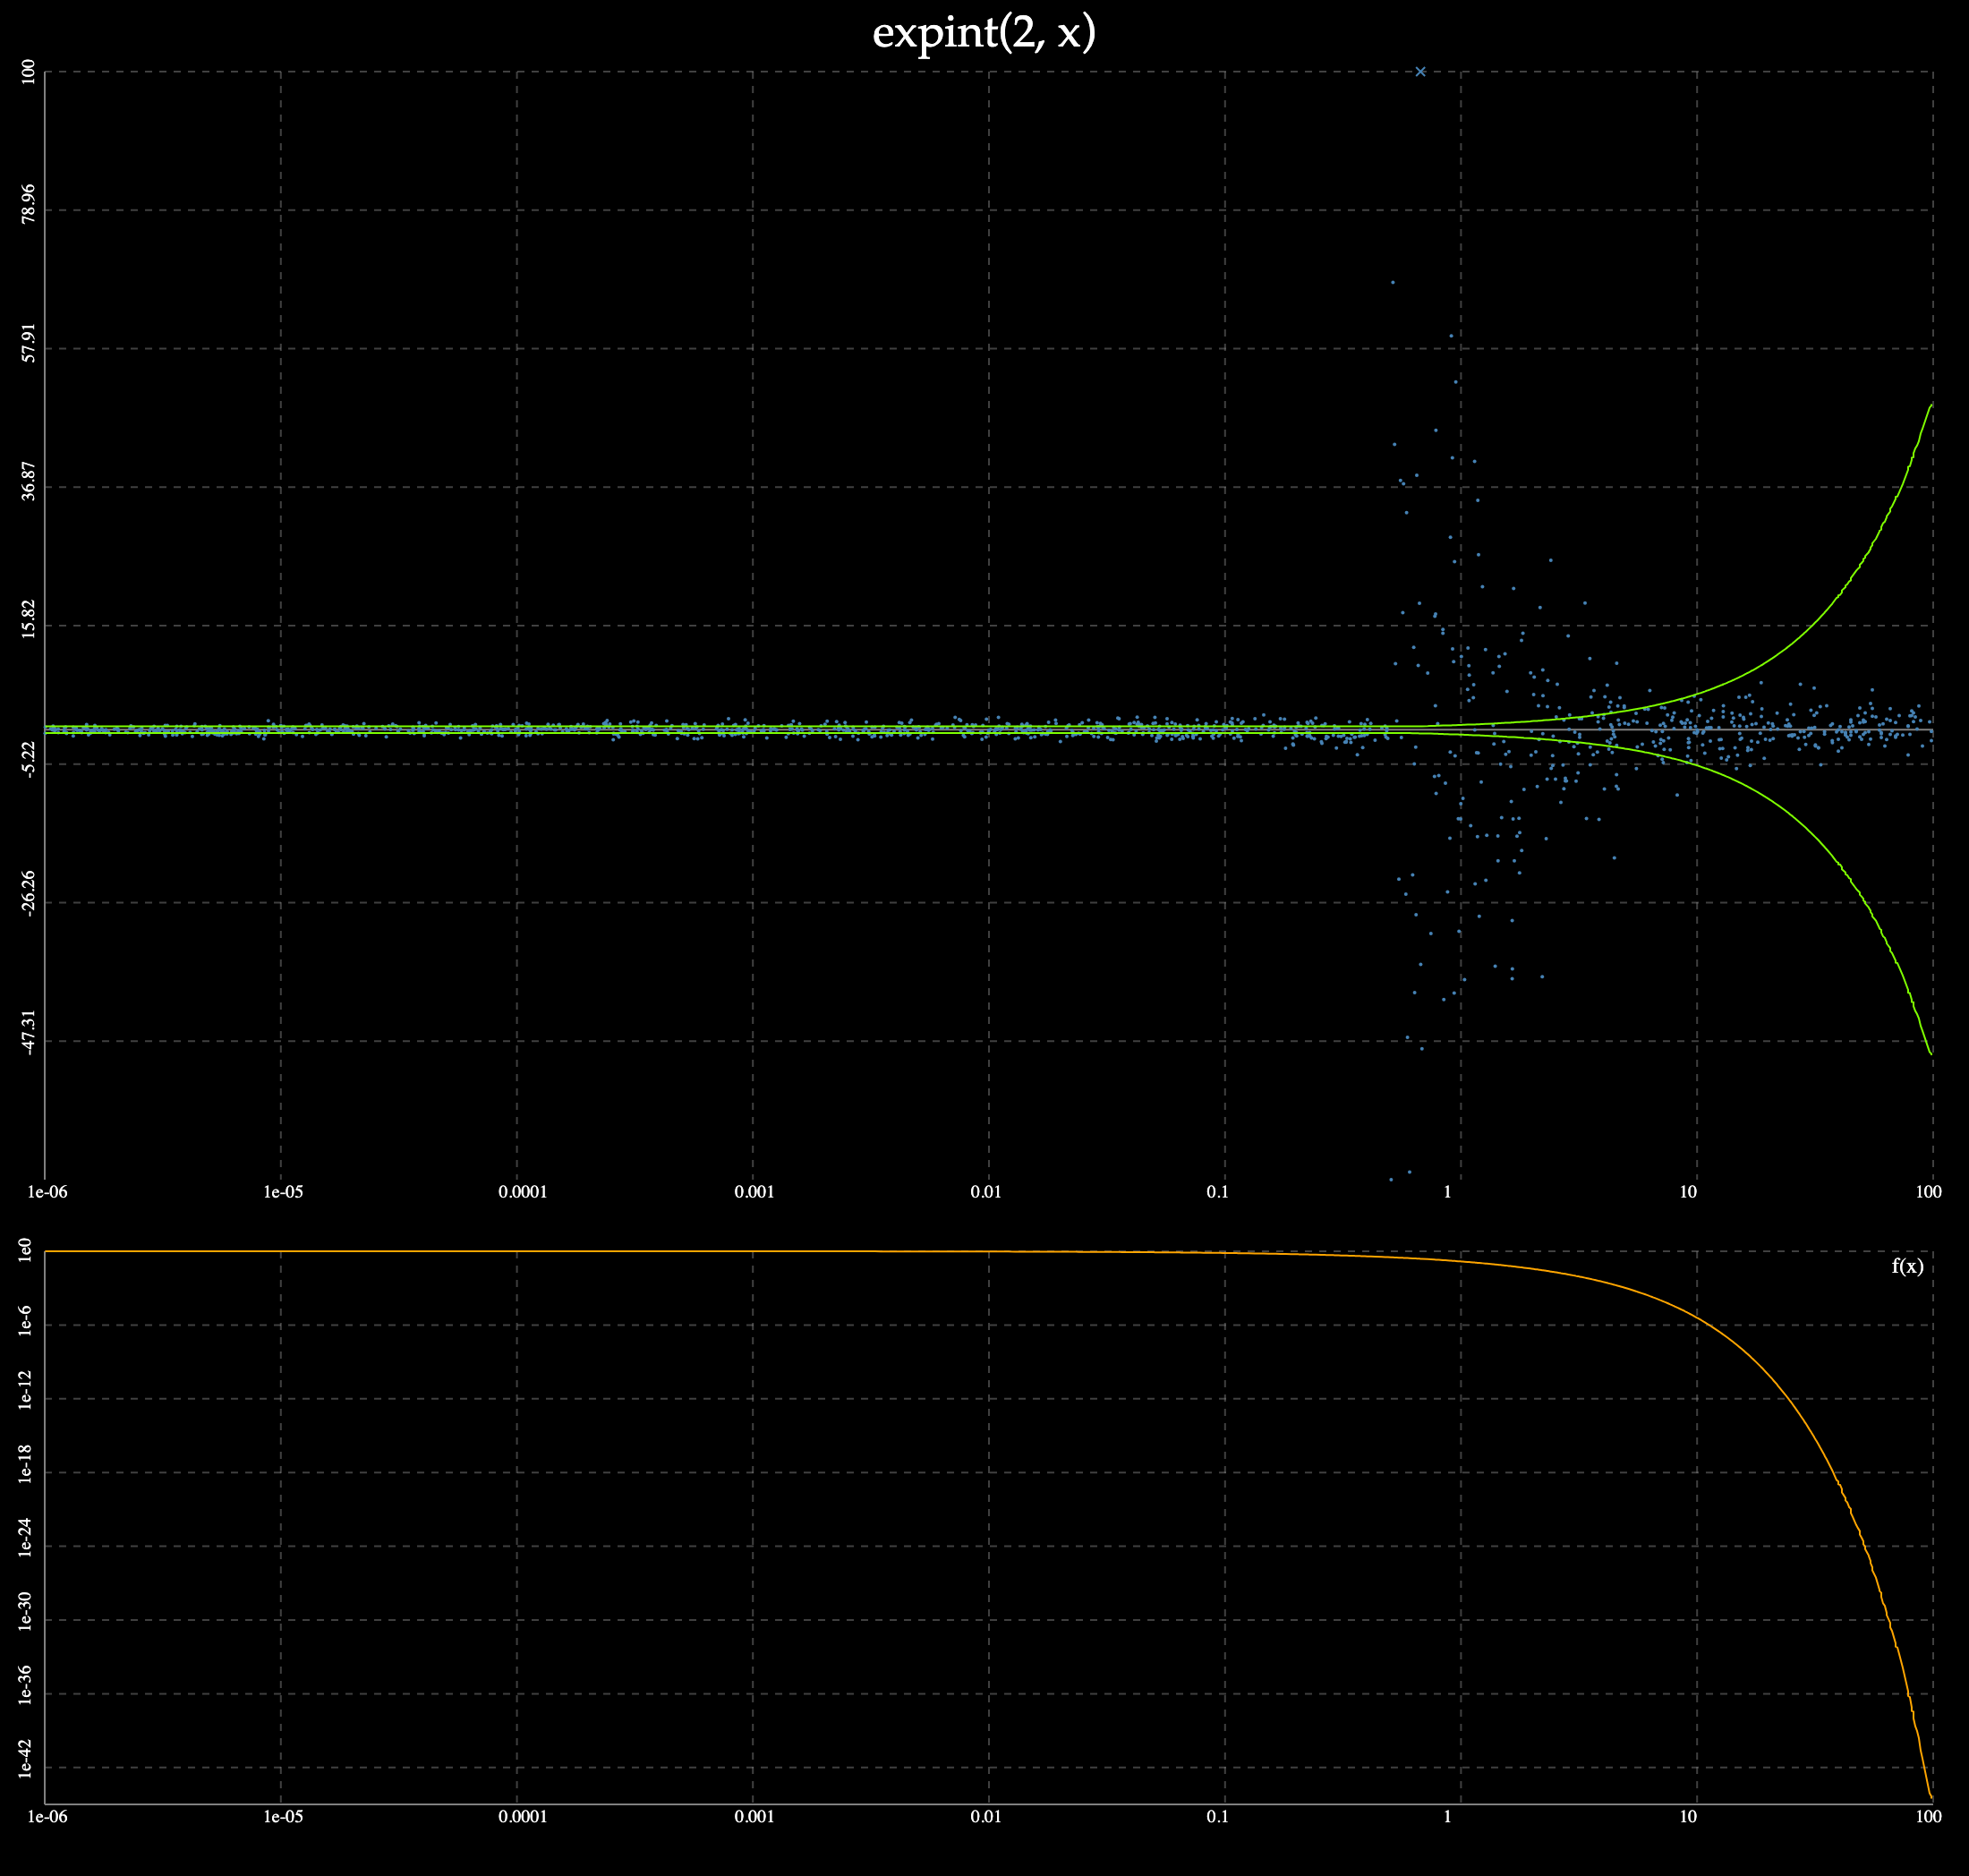The image size is (1969, 1876).
Task: Click 0.001 on the f(x) plot's x-axis
Action: coord(754,1817)
